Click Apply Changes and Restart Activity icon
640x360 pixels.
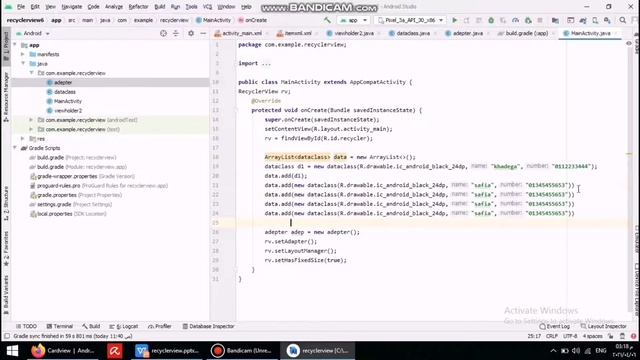click(467, 20)
